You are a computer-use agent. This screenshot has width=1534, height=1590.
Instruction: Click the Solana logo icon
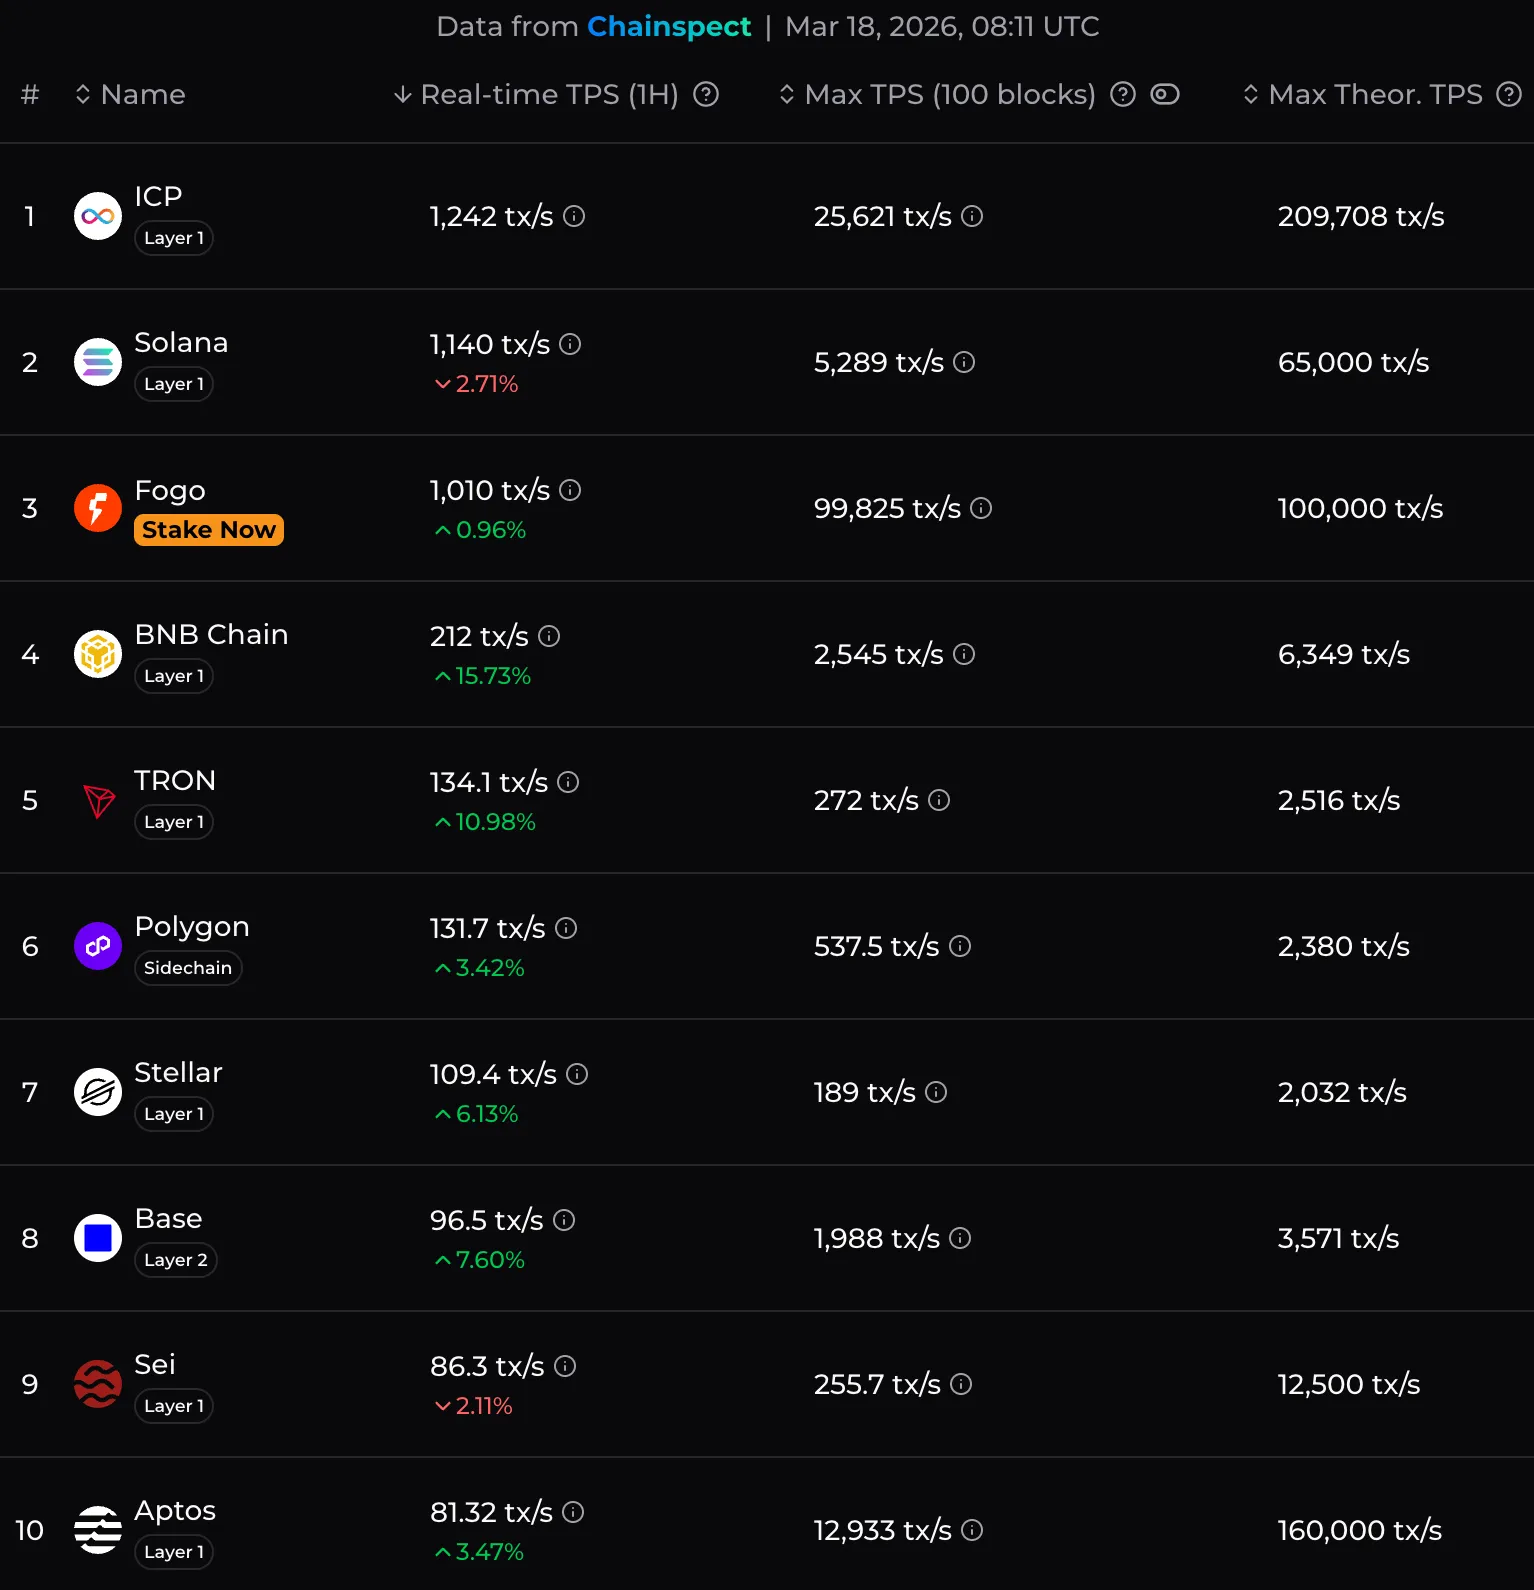tap(98, 362)
